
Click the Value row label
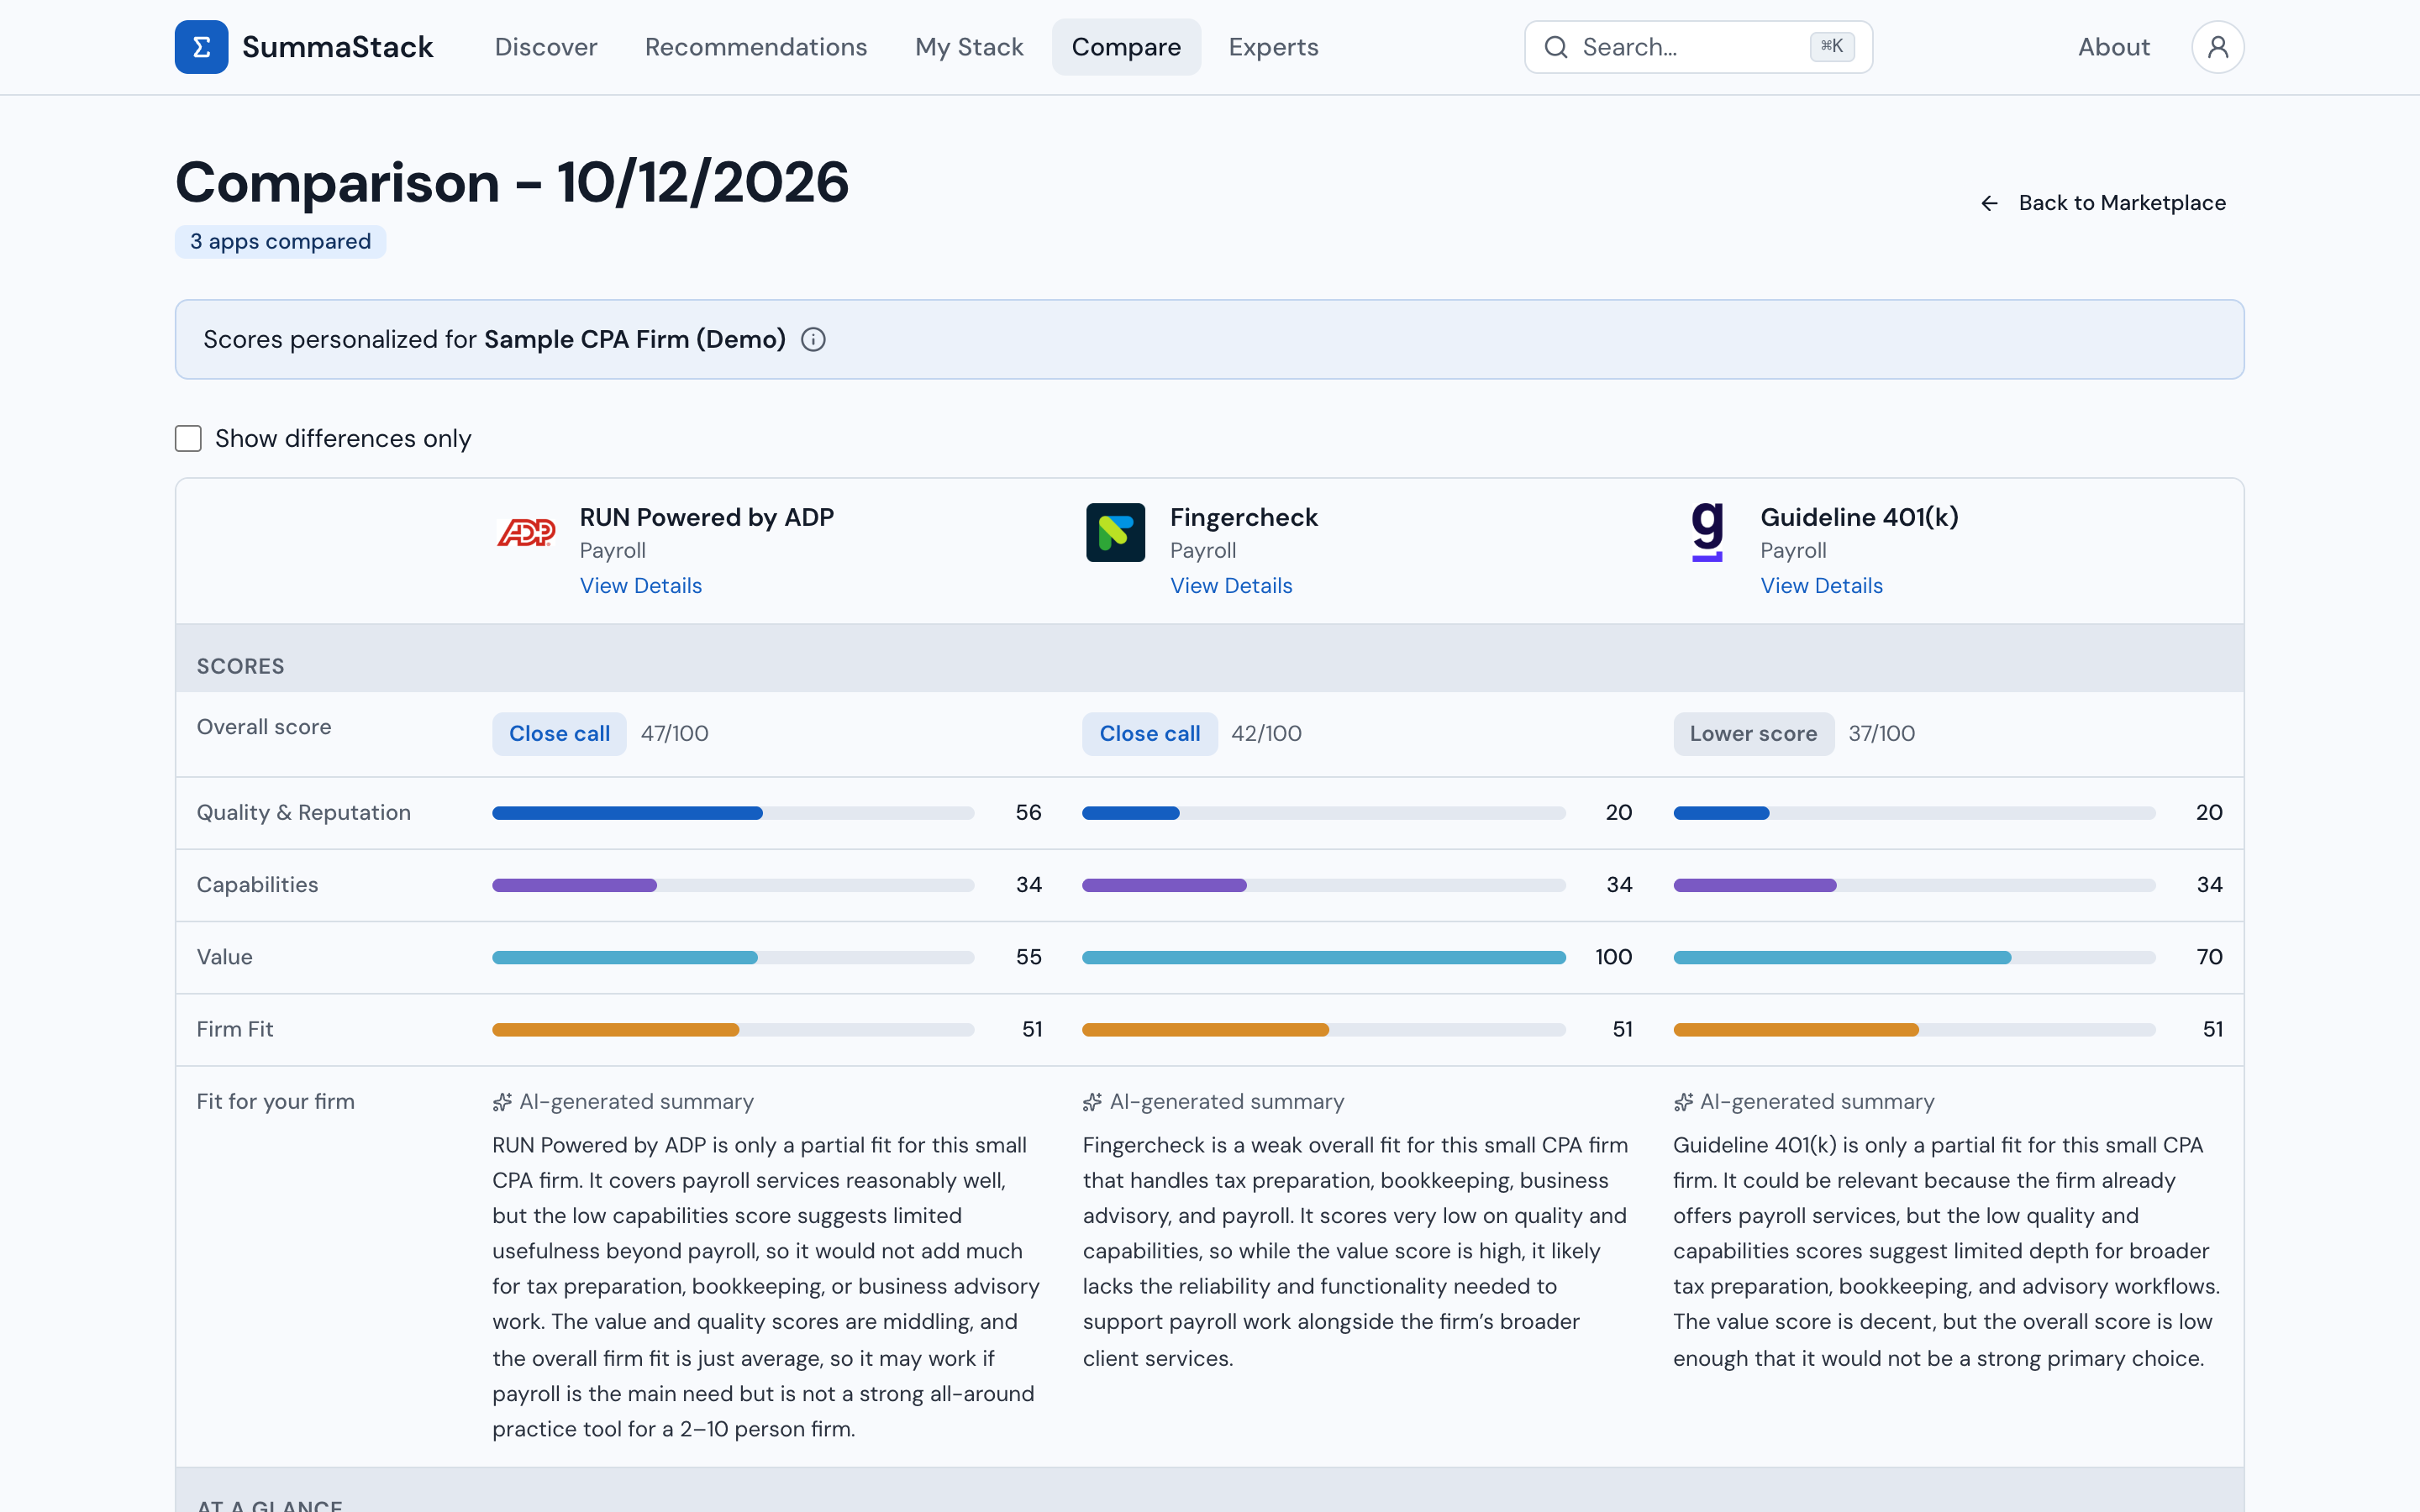[x=224, y=957]
